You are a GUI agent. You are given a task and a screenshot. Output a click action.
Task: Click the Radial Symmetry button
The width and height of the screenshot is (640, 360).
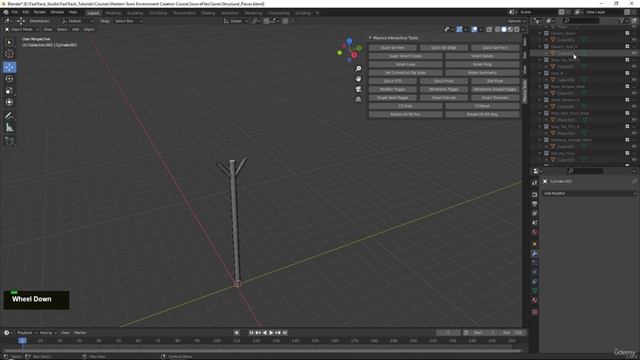482,73
